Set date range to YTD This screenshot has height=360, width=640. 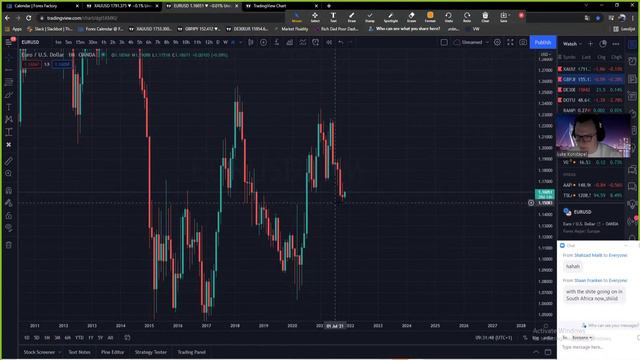(79, 338)
